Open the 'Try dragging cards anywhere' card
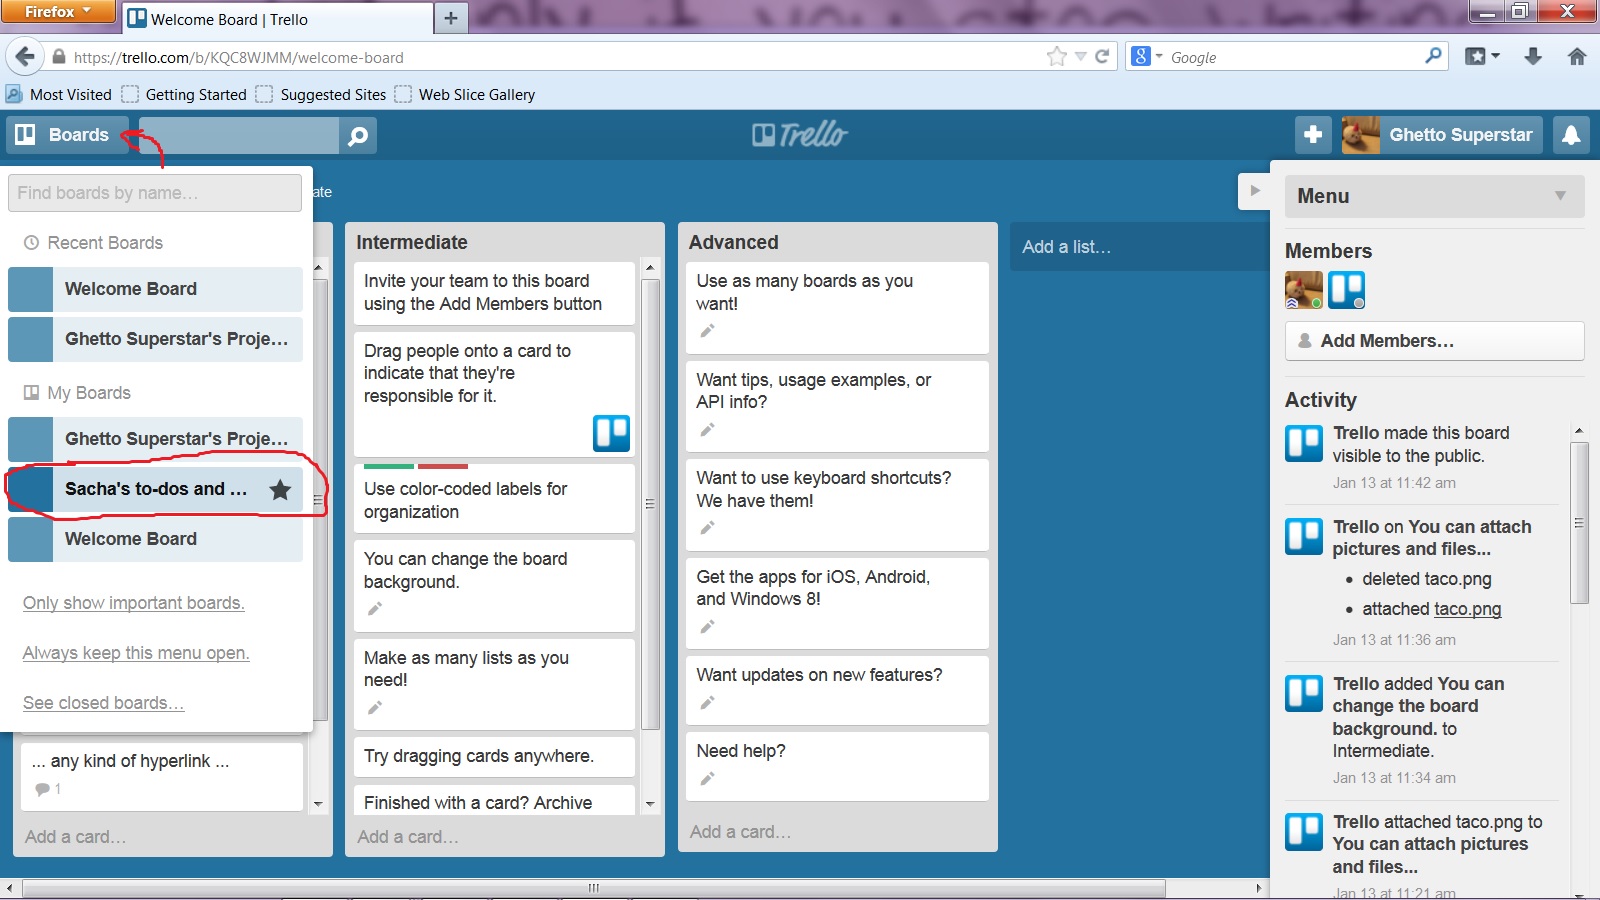Screen dimensions: 1600x900 point(494,757)
